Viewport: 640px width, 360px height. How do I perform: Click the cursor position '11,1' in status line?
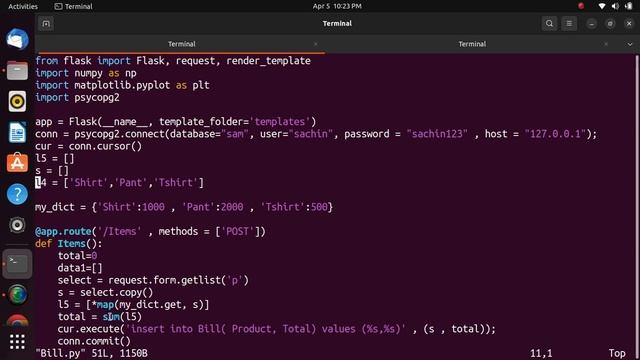541,353
